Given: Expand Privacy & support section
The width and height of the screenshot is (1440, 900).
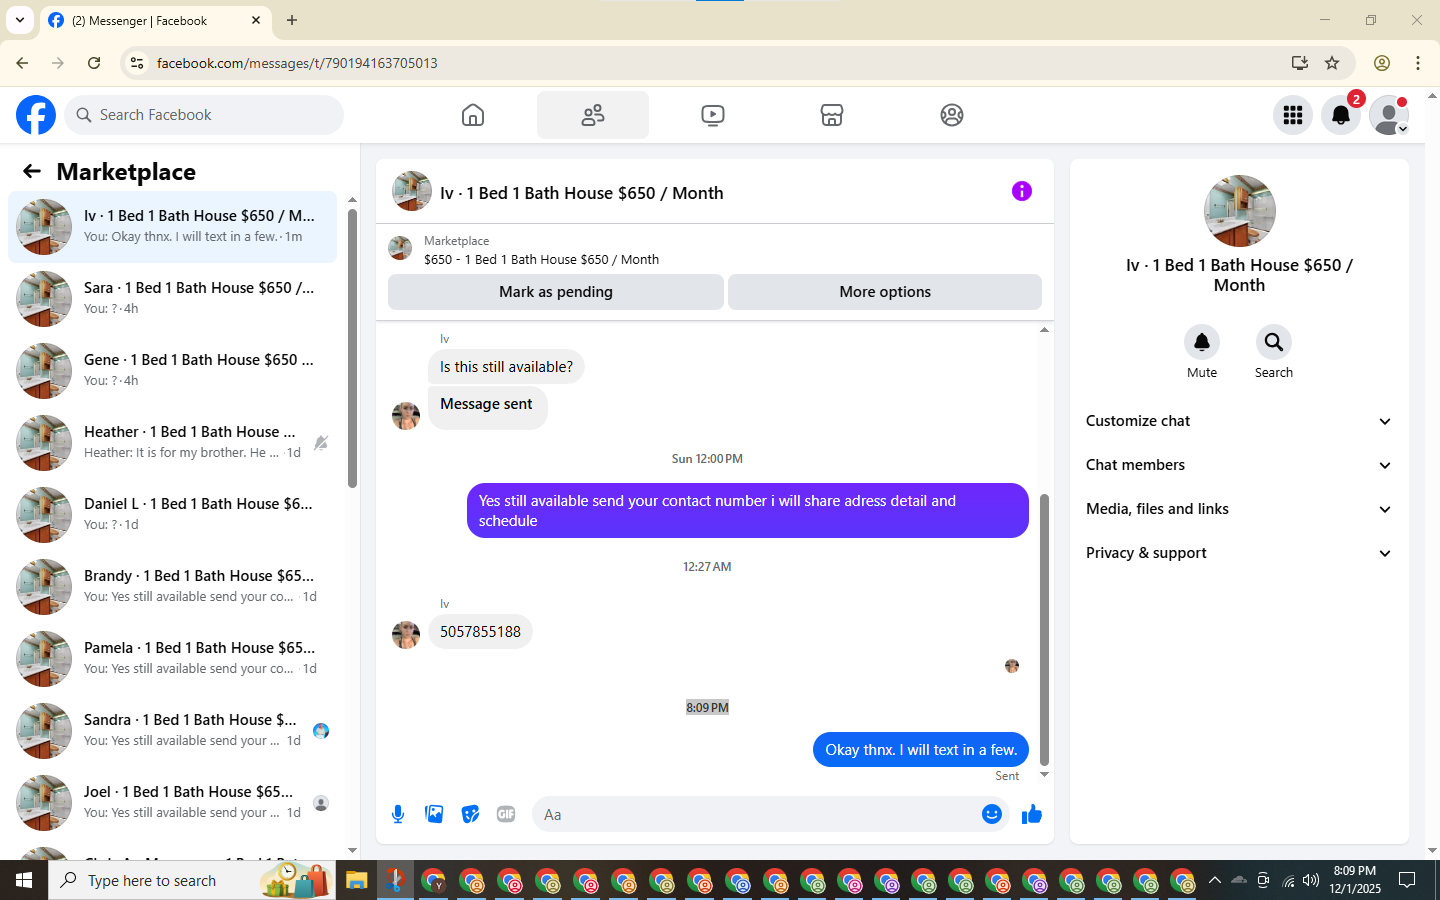Looking at the screenshot, I should click(x=1239, y=553).
